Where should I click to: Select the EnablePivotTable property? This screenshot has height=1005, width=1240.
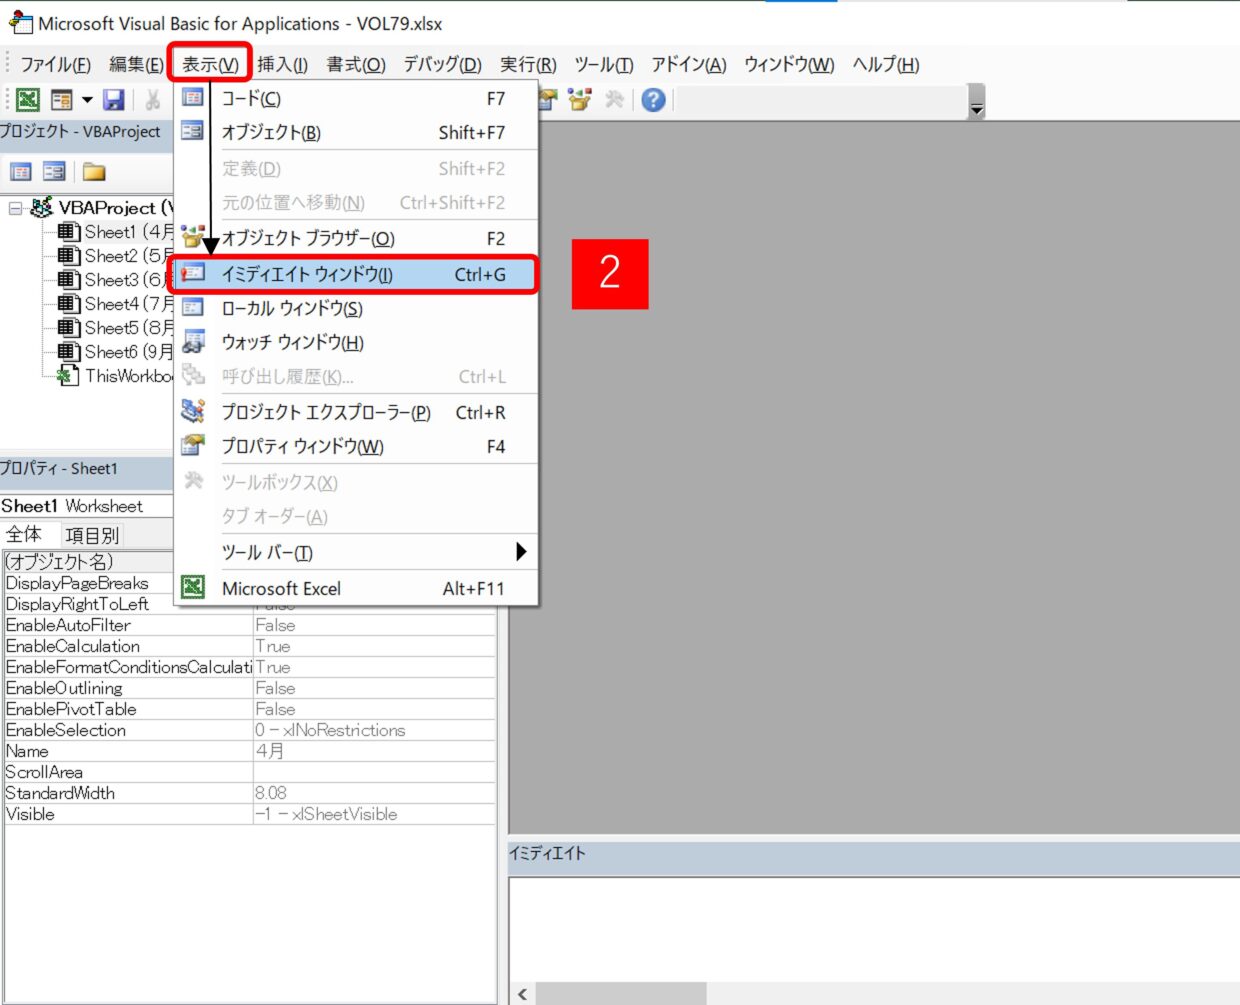click(128, 709)
